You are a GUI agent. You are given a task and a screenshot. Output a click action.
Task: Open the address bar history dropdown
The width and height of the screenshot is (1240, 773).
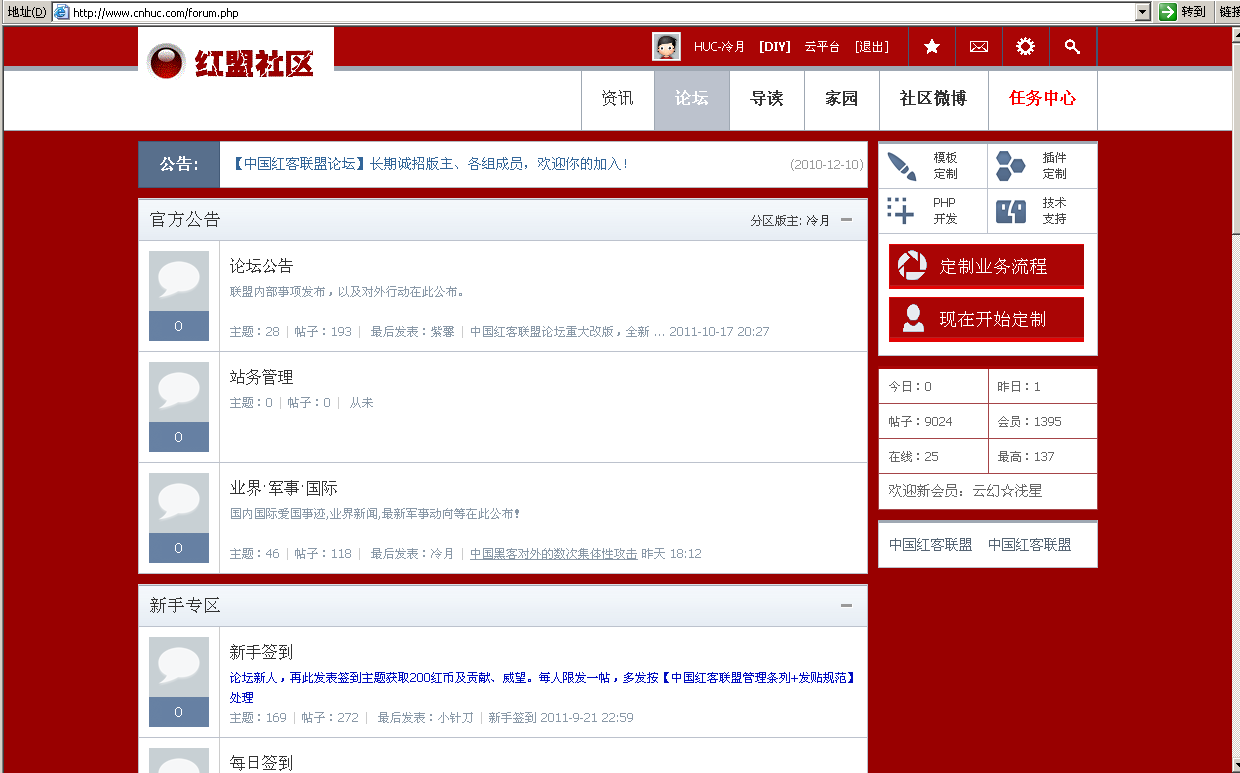[1142, 11]
